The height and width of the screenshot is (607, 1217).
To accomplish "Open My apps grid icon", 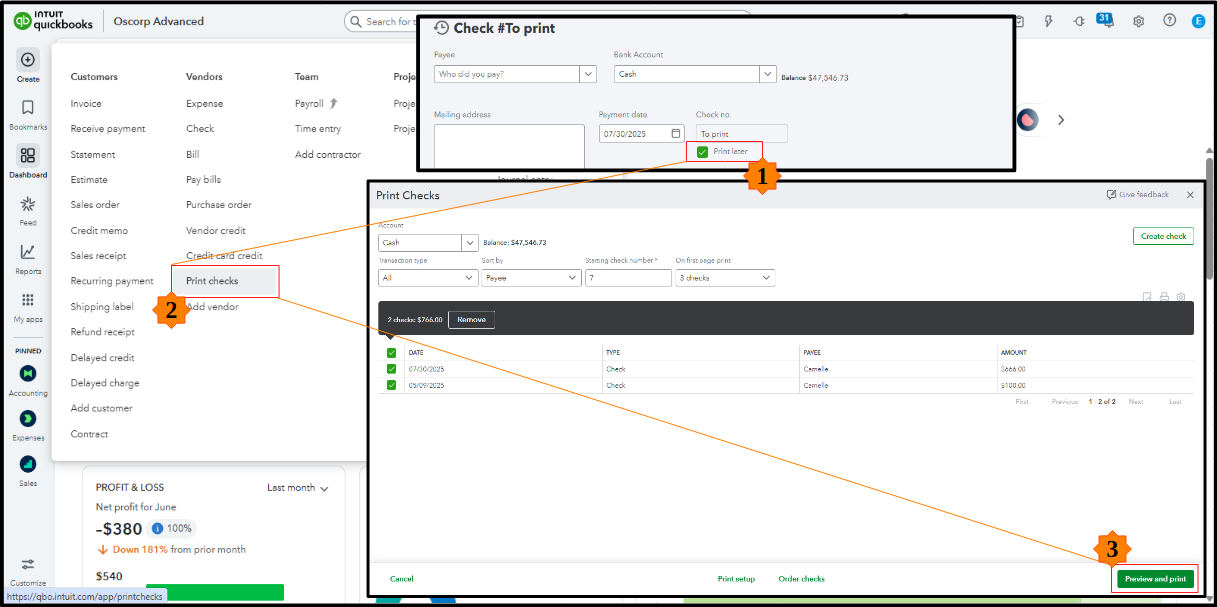I will point(28,300).
